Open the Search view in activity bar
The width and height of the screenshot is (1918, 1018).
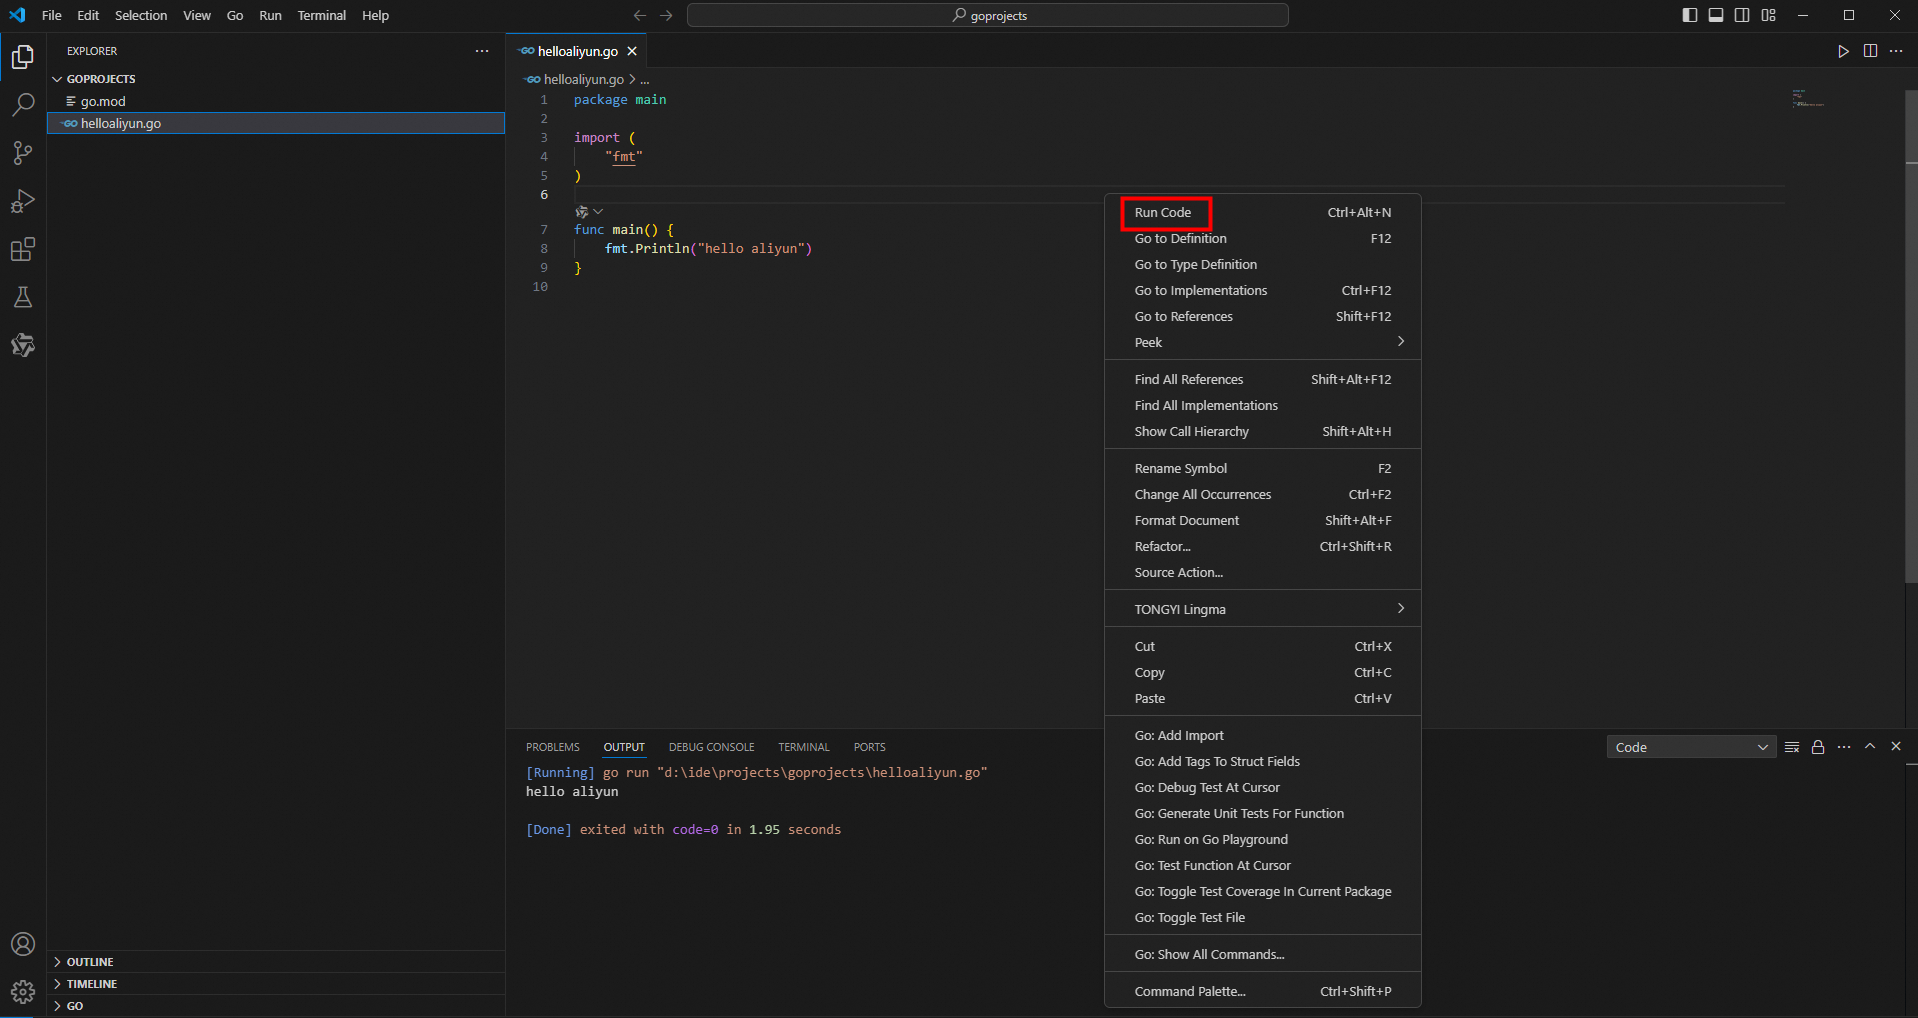[23, 105]
